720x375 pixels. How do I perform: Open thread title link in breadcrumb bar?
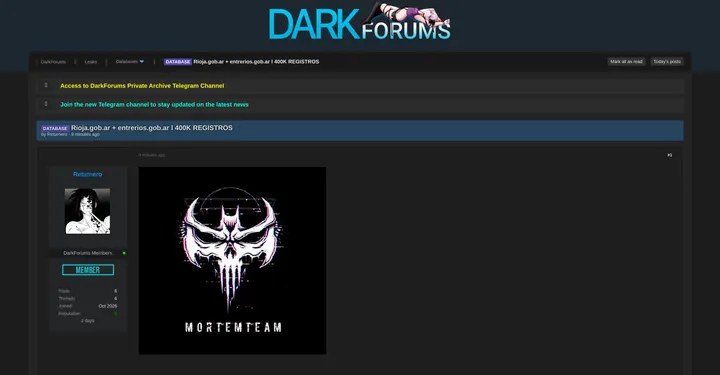point(256,62)
